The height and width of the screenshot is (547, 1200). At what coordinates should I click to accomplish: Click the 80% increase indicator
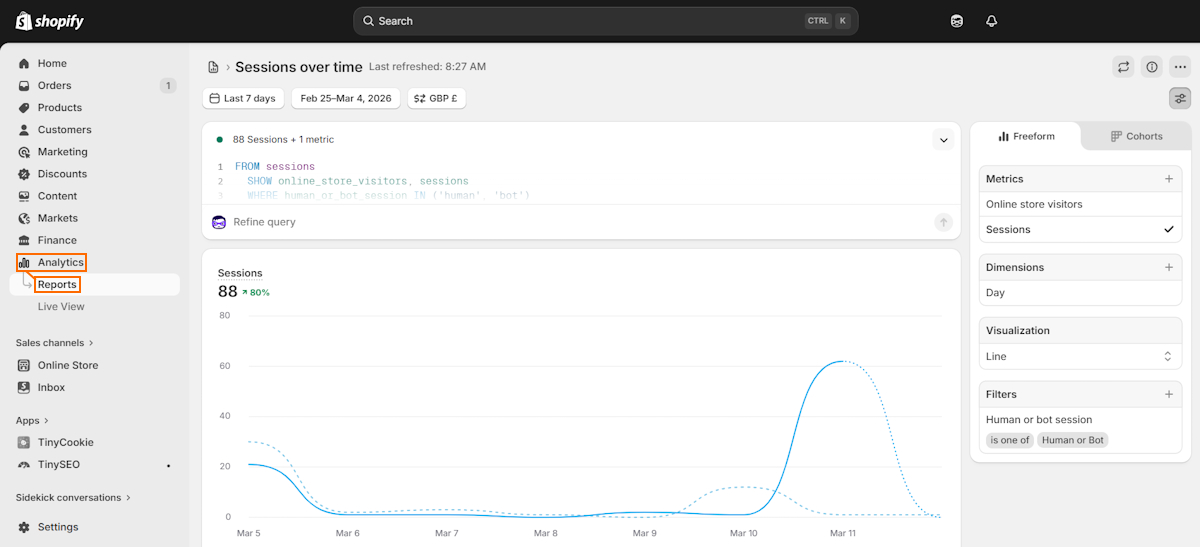[x=255, y=293]
